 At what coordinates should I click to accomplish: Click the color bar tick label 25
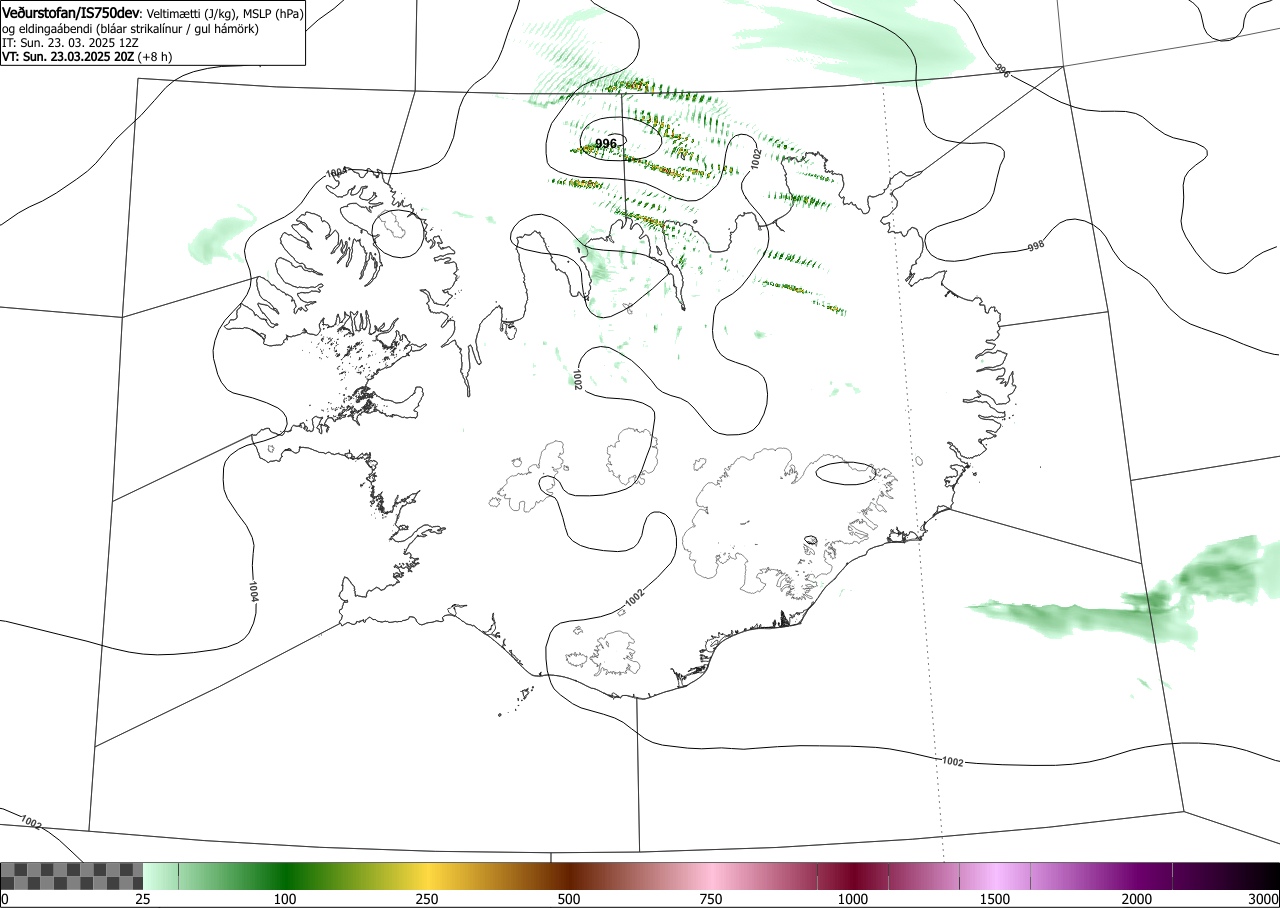(143, 899)
